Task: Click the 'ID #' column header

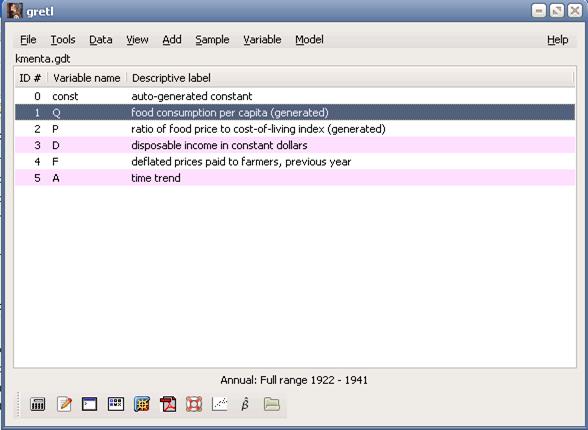Action: 31,78
